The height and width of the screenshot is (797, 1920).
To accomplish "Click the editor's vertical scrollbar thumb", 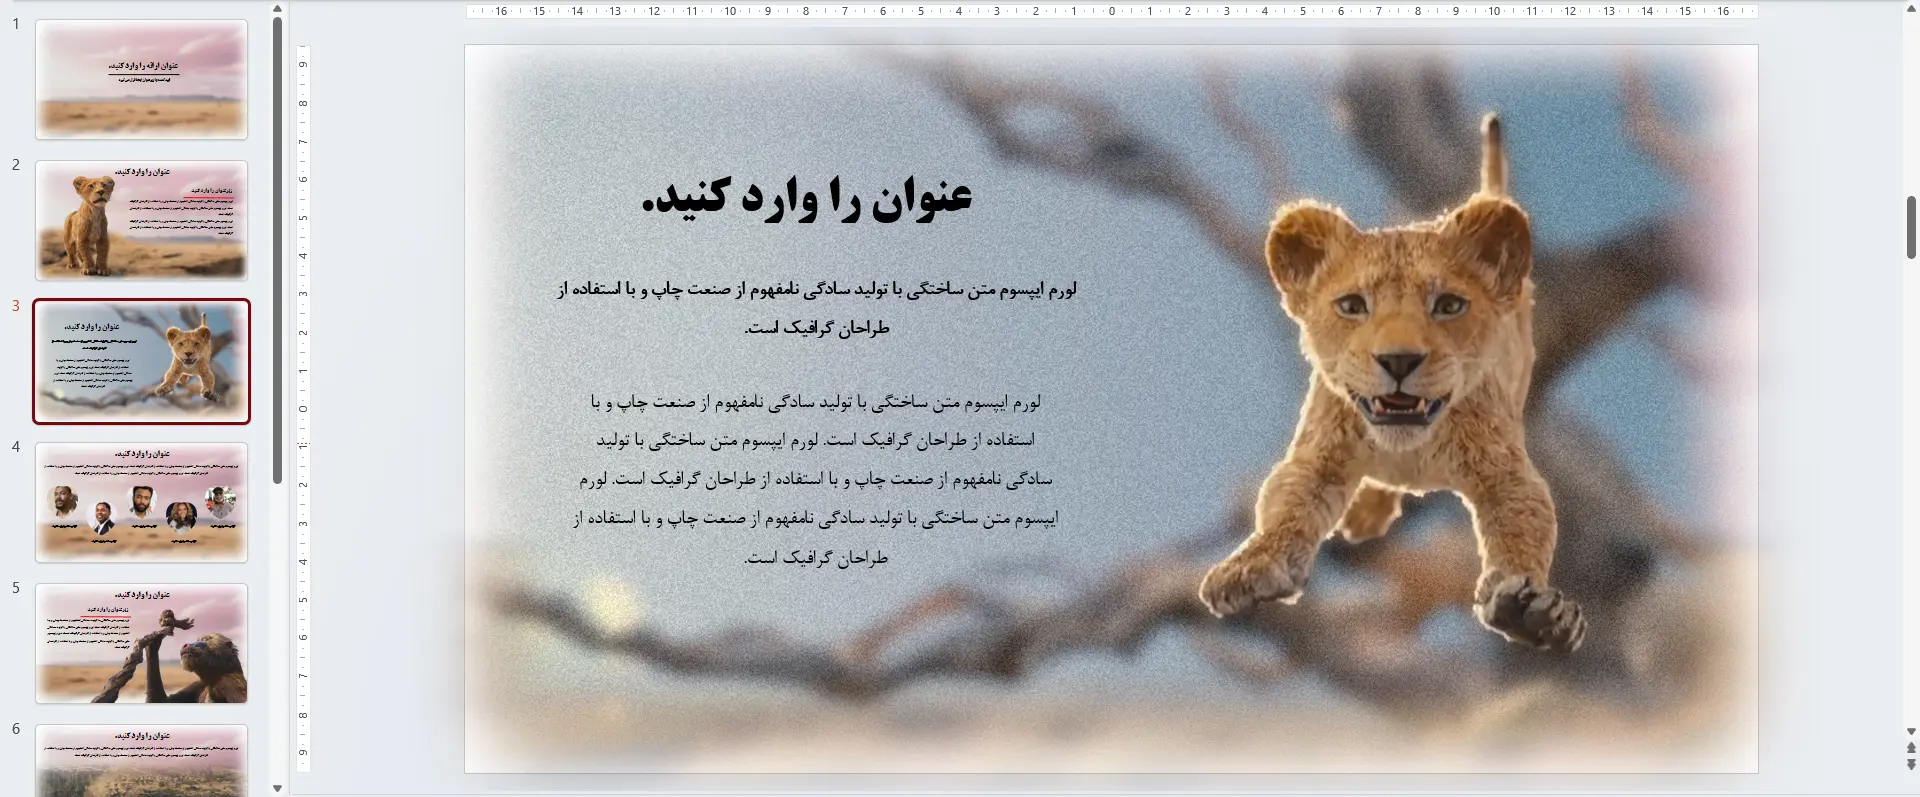I will coord(1911,227).
